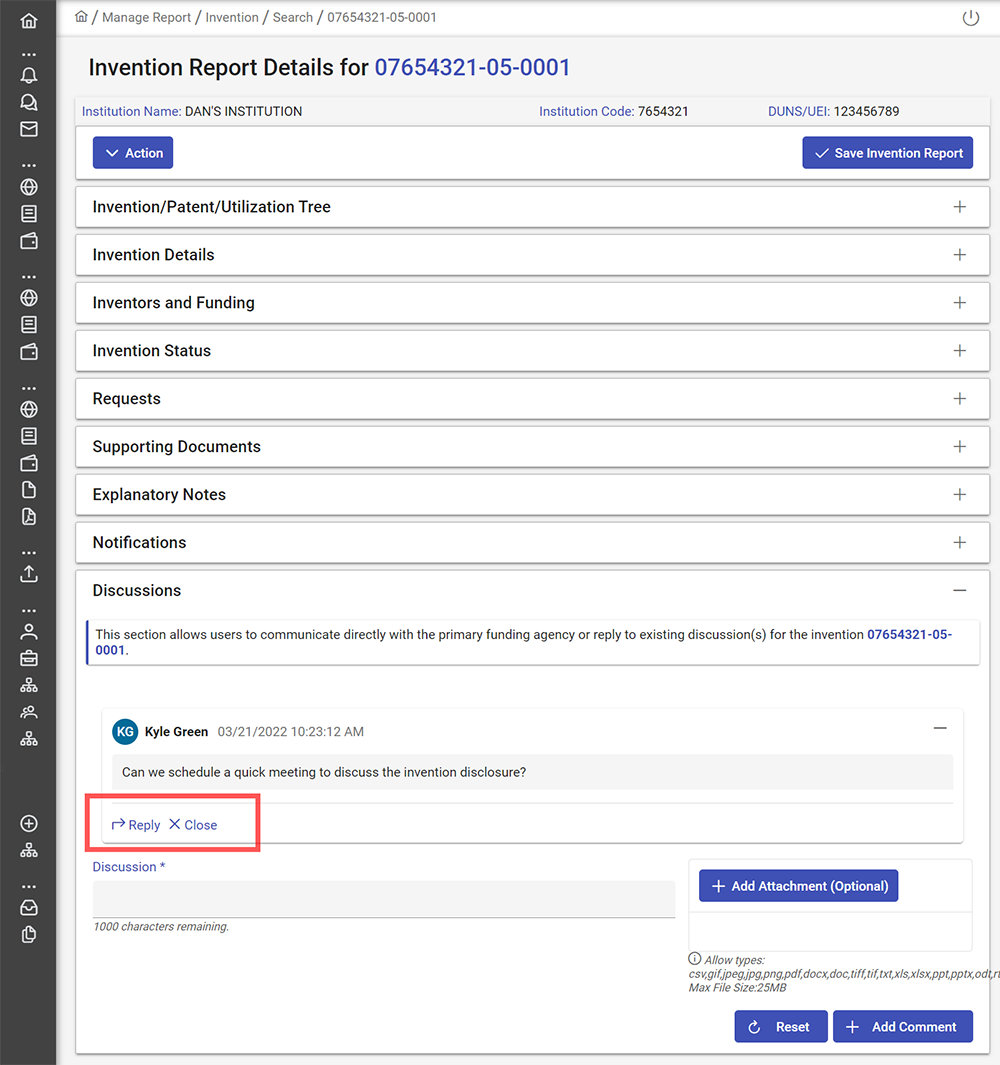The height and width of the screenshot is (1065, 1000).
Task: Click the upload icon in left sidebar
Action: click(x=29, y=574)
